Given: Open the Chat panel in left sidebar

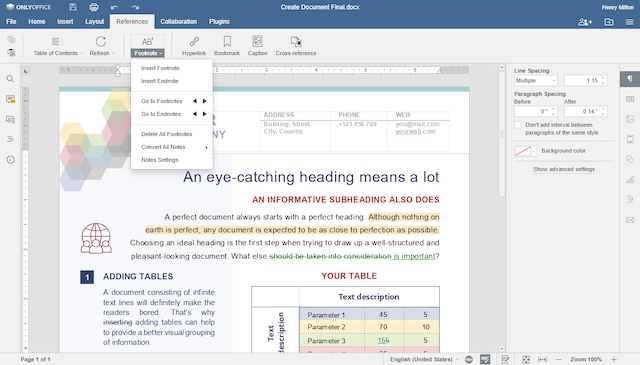Looking at the screenshot, I should pos(11,119).
